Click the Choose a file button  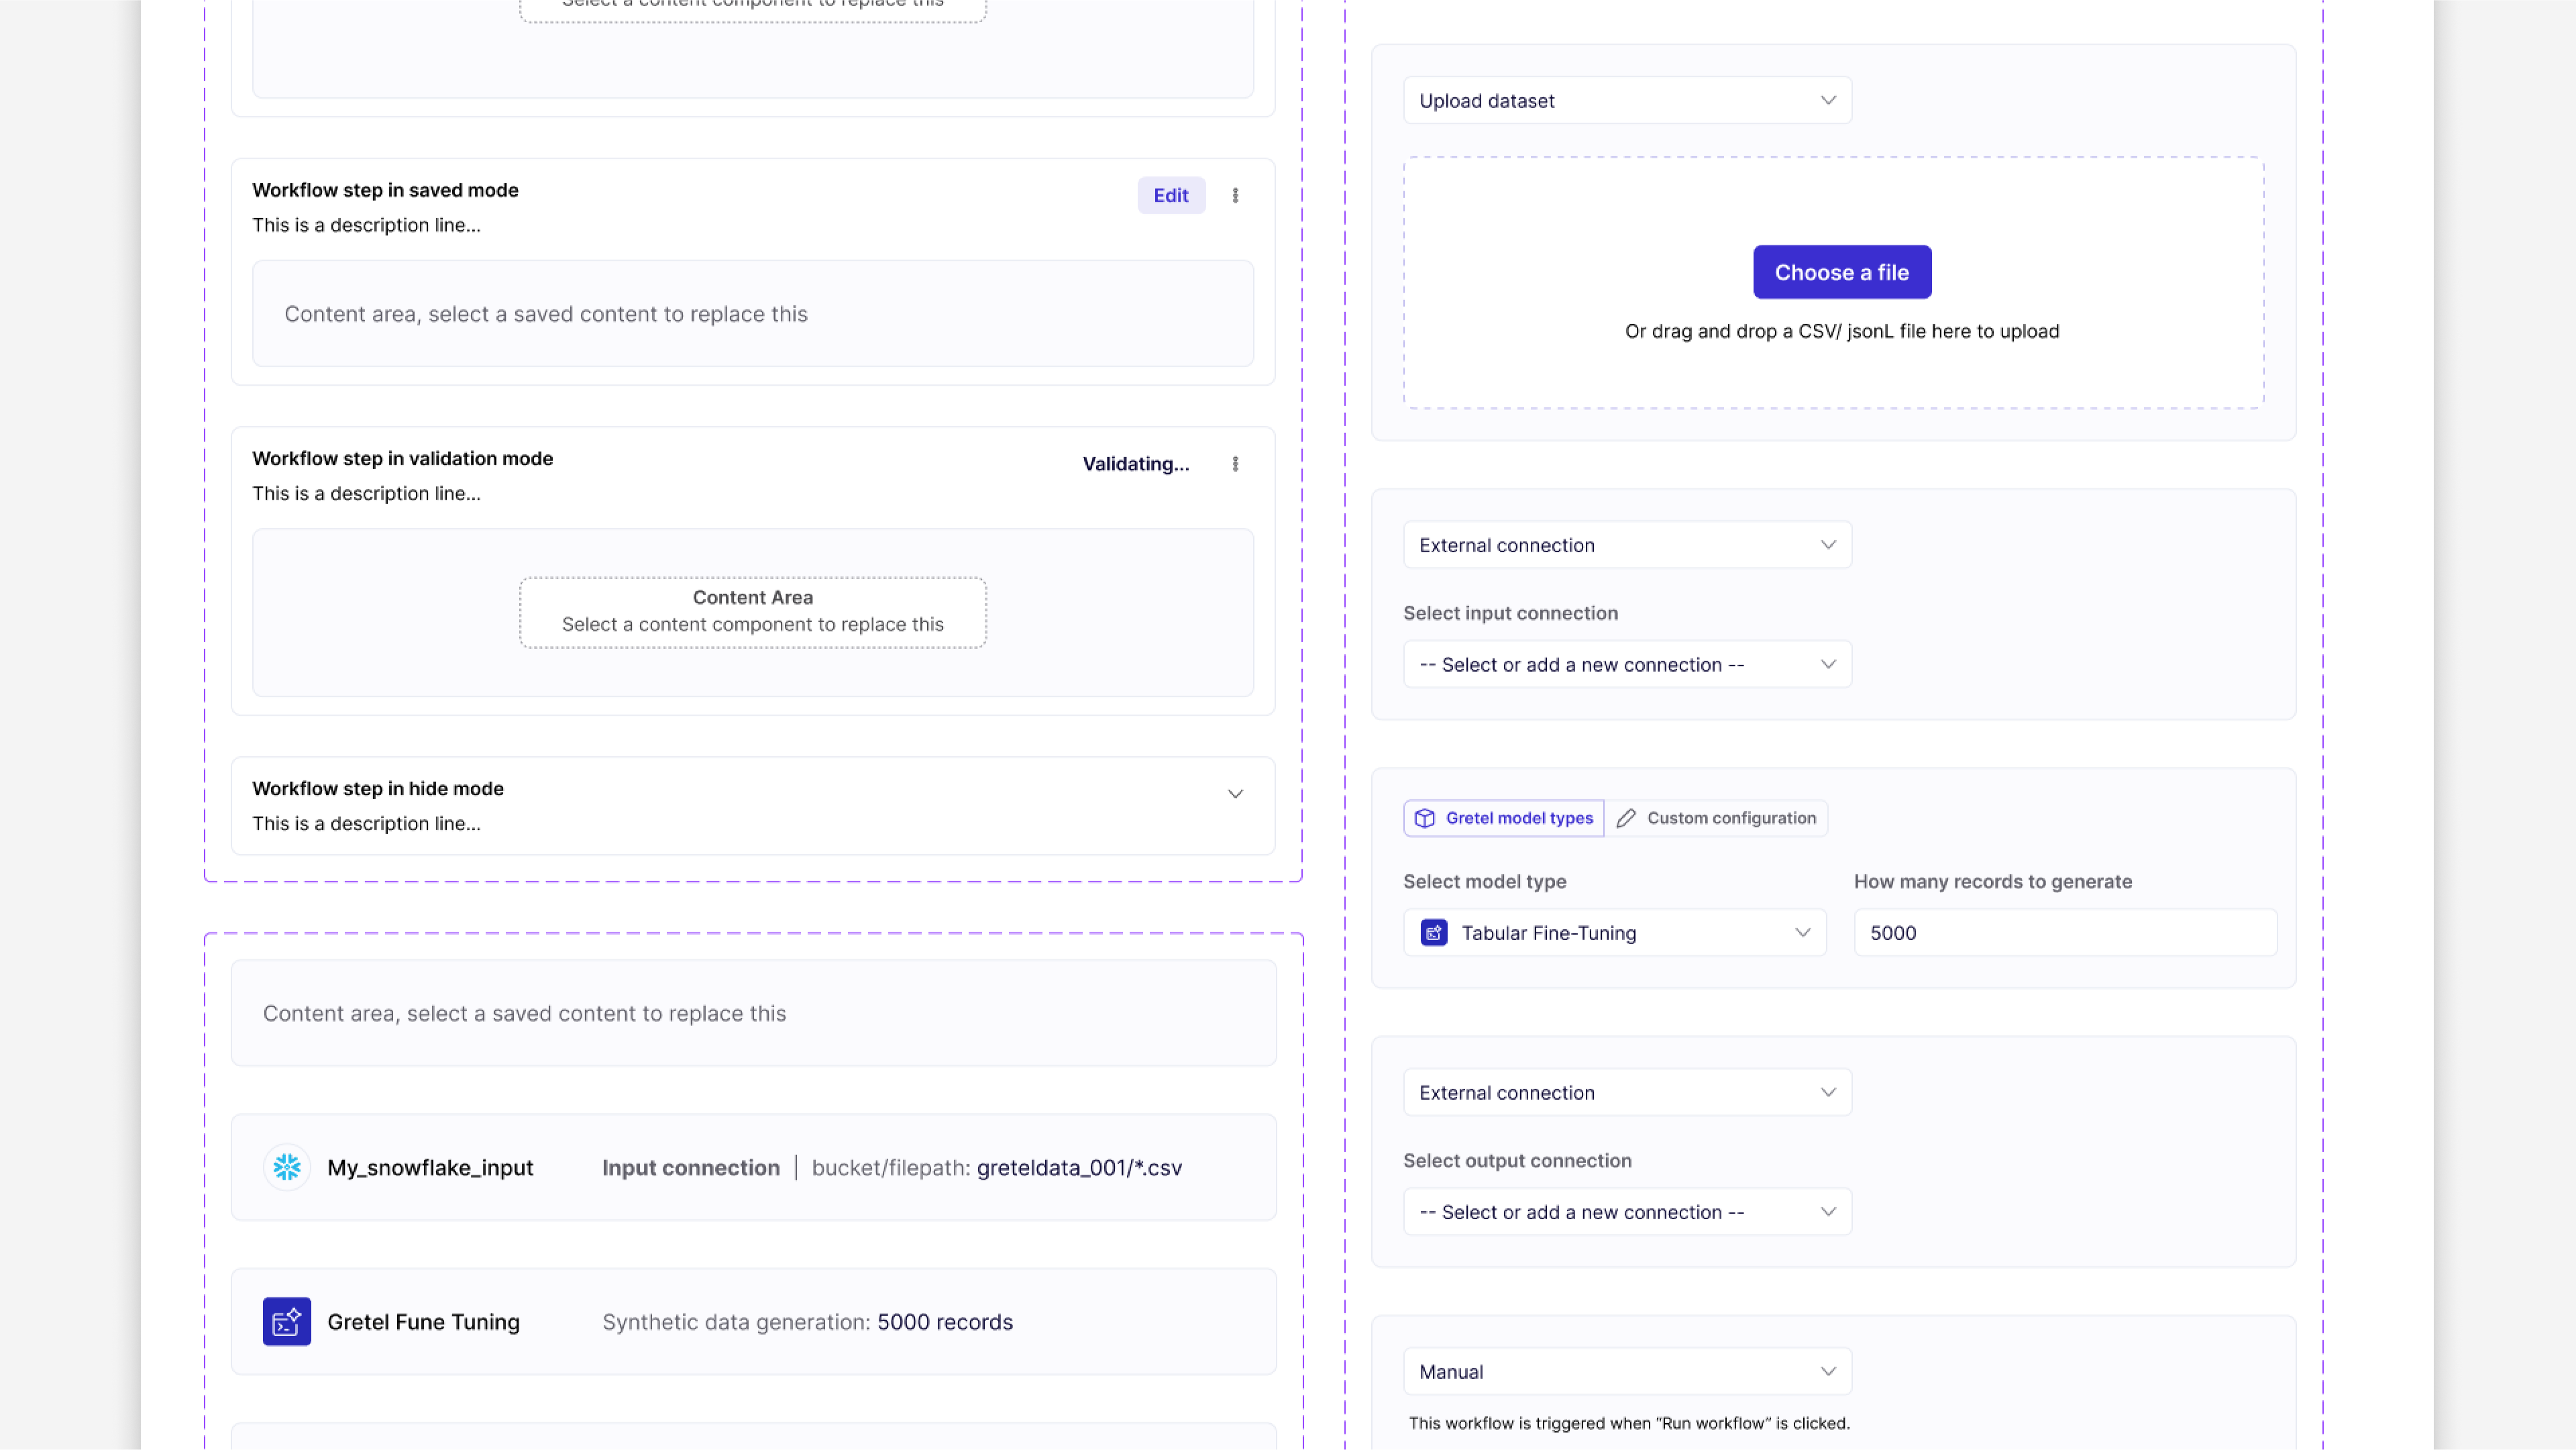tap(1841, 272)
